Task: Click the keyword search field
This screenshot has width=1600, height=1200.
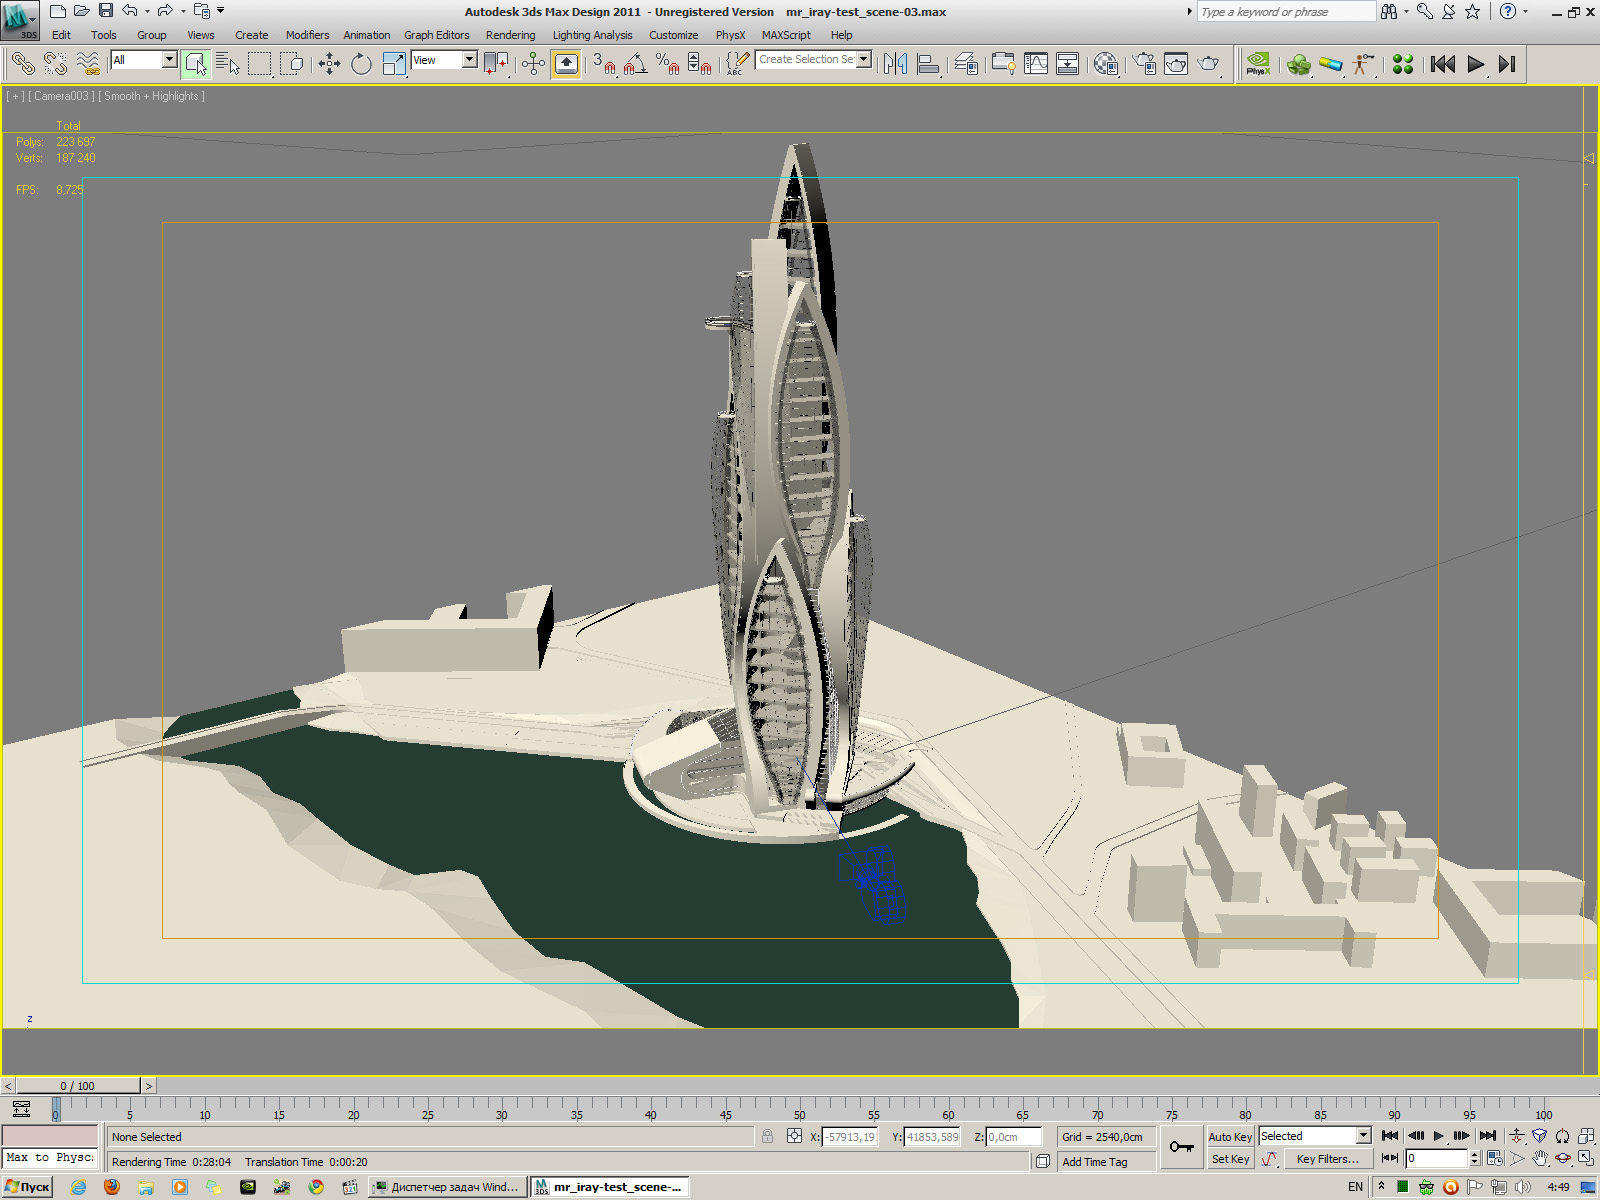Action: [x=1286, y=12]
